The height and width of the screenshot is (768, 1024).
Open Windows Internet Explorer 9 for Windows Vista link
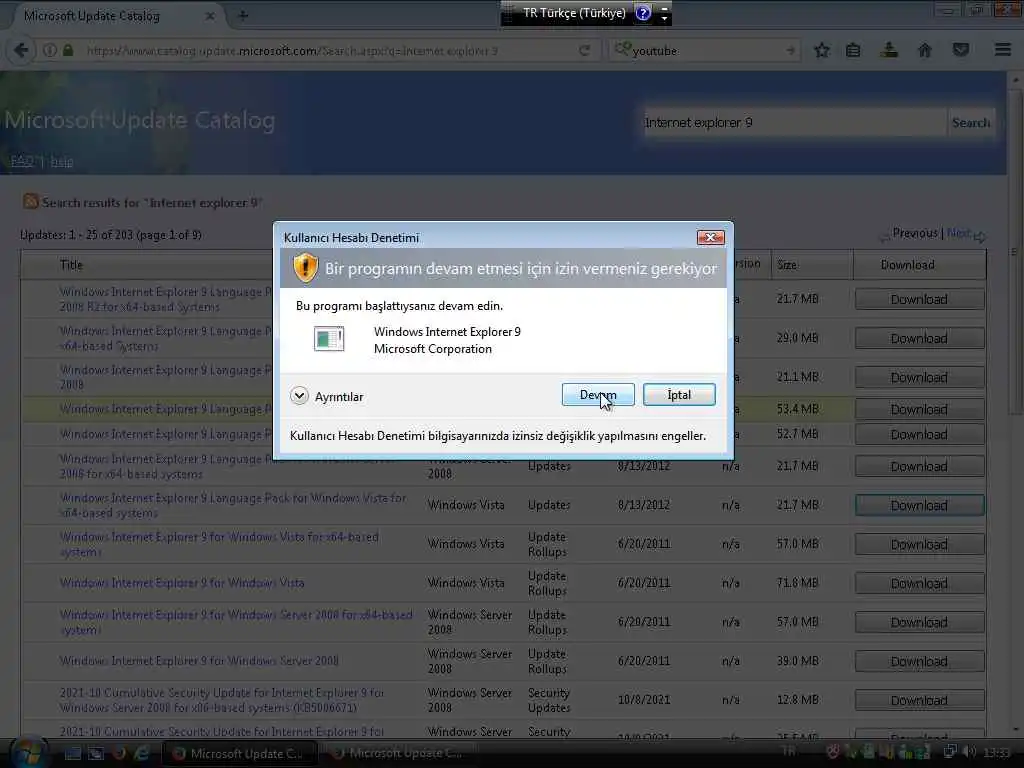(x=182, y=583)
